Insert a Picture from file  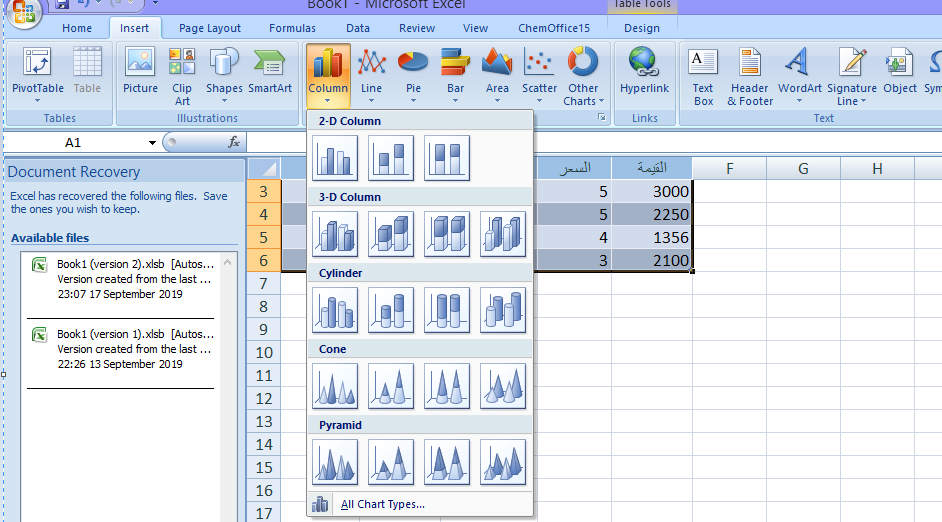[x=140, y=71]
